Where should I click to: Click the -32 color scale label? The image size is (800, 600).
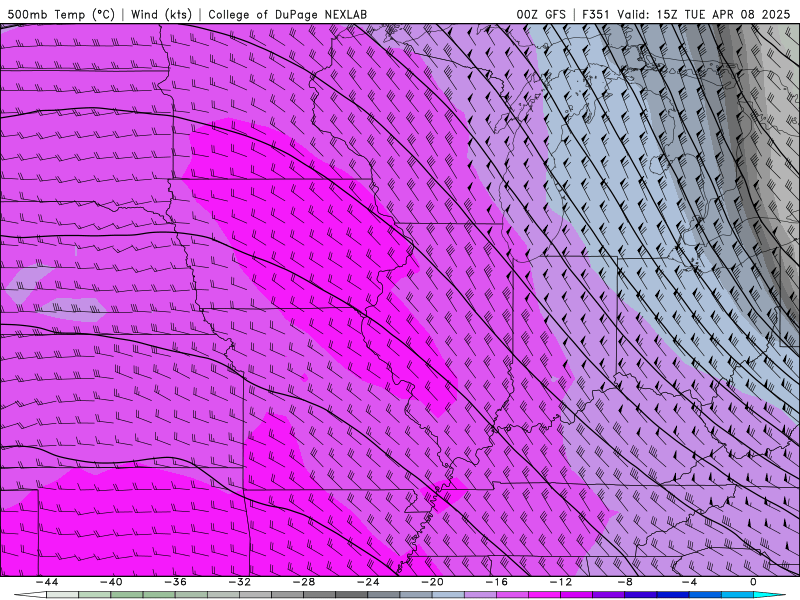tap(240, 582)
